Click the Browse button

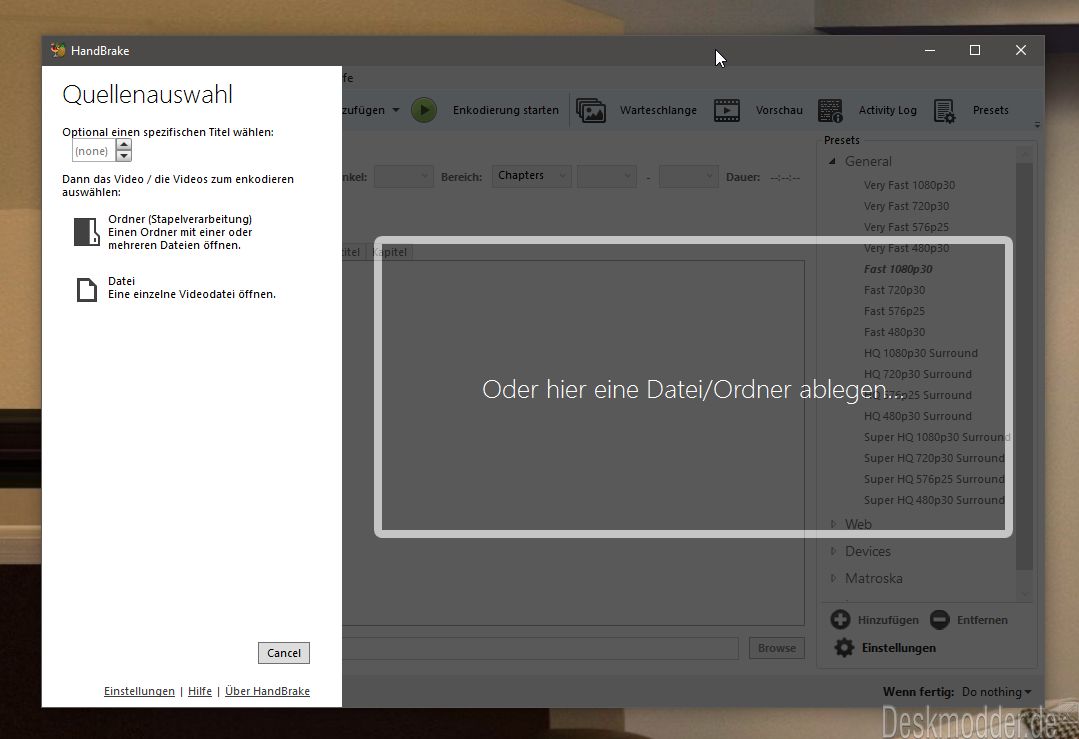[776, 647]
